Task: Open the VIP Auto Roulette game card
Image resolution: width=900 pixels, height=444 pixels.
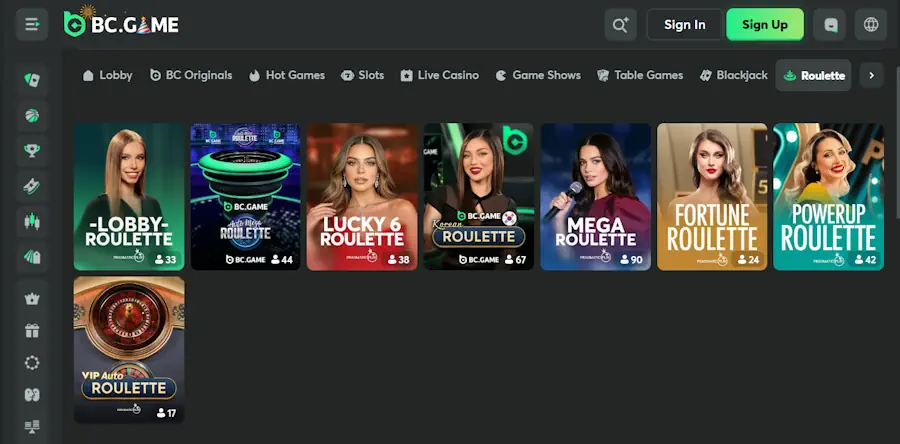Action: (129, 350)
